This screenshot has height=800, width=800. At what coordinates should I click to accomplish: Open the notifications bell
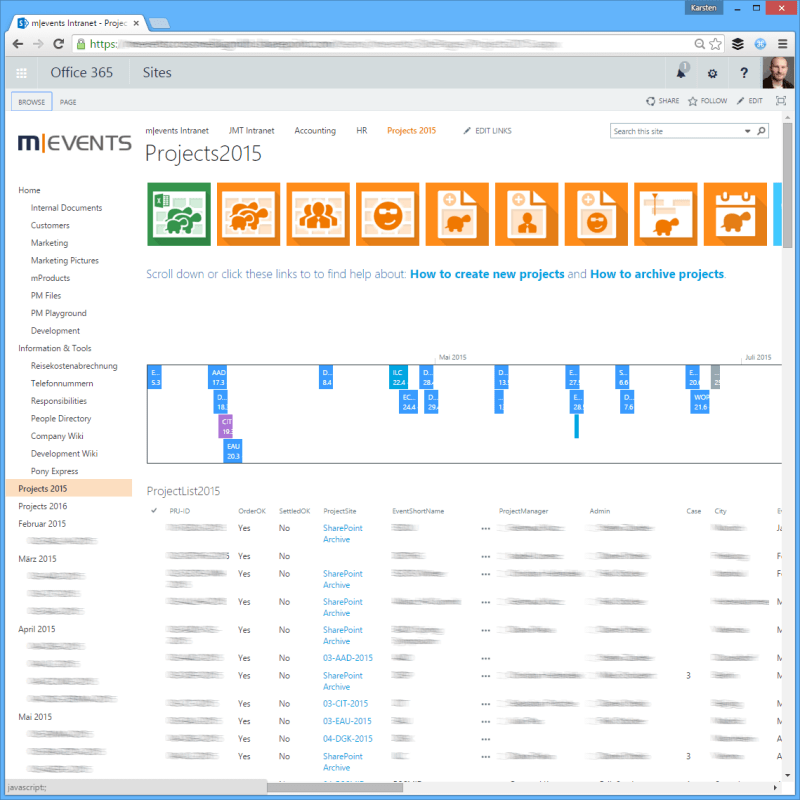click(x=681, y=73)
